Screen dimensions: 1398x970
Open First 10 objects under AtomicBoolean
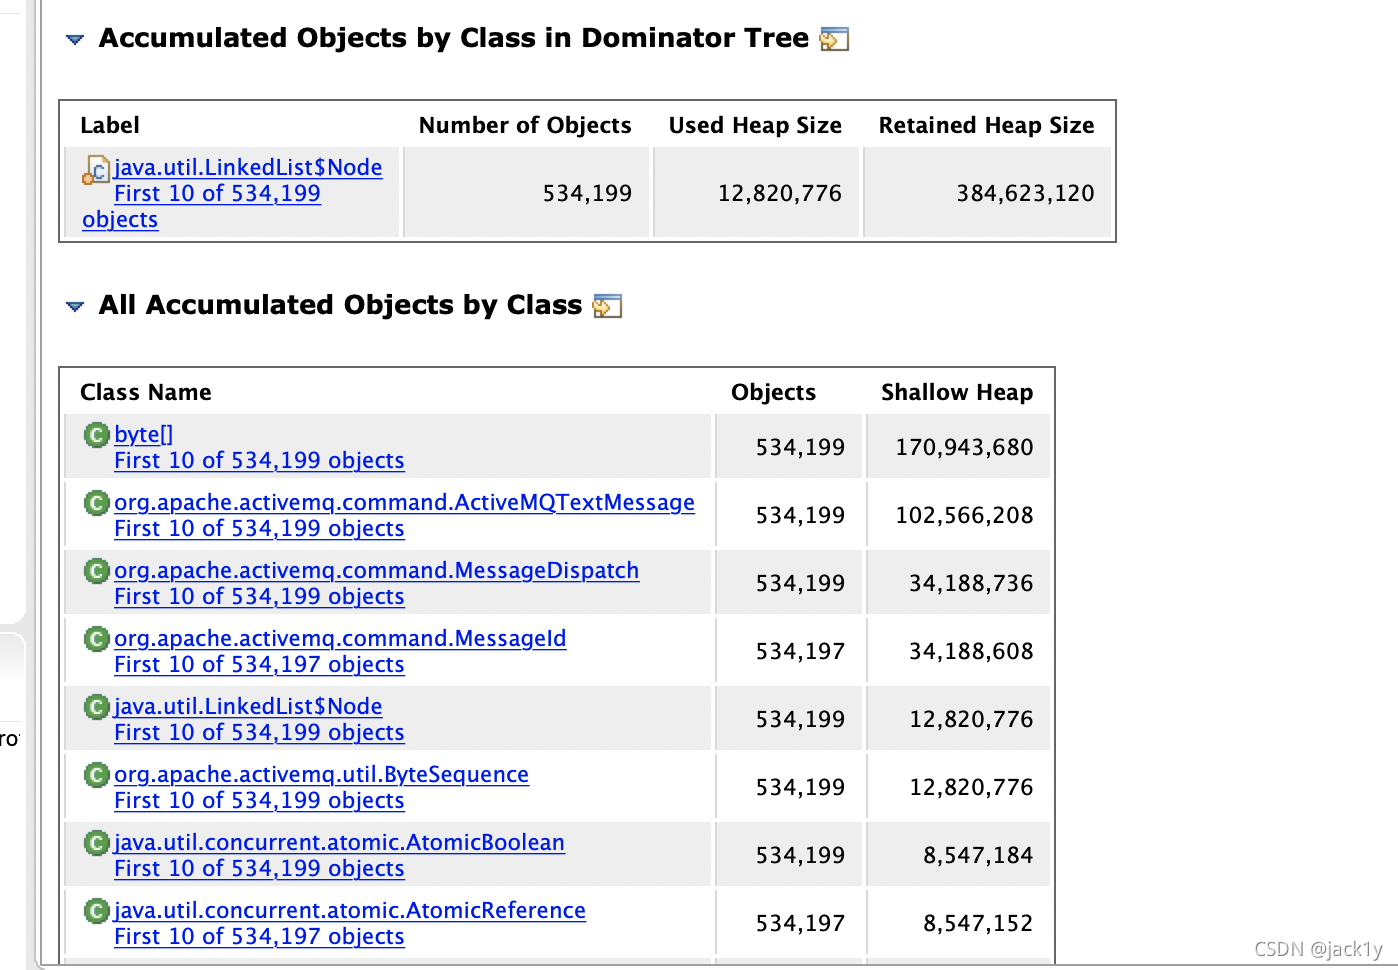tap(259, 868)
